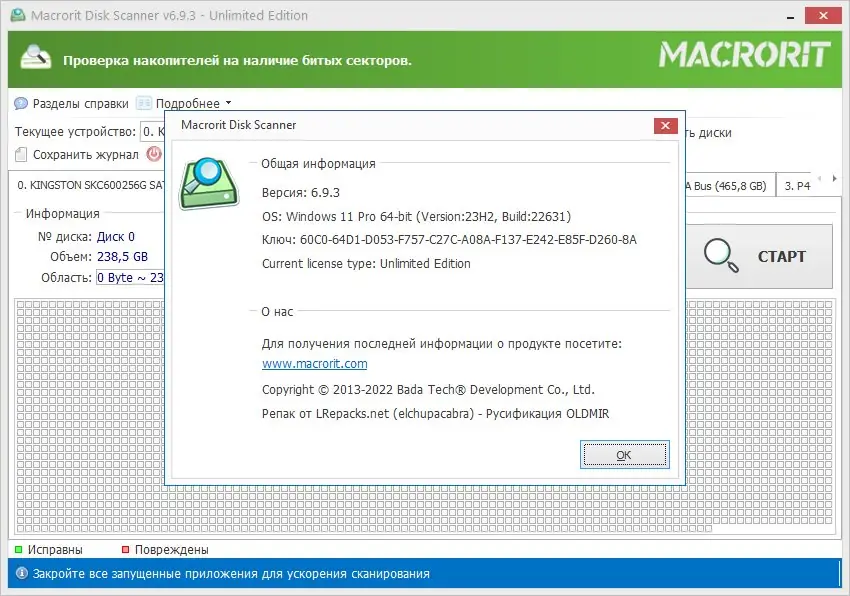Open the www.macrorit.com link
The height and width of the screenshot is (596, 850).
314,363
